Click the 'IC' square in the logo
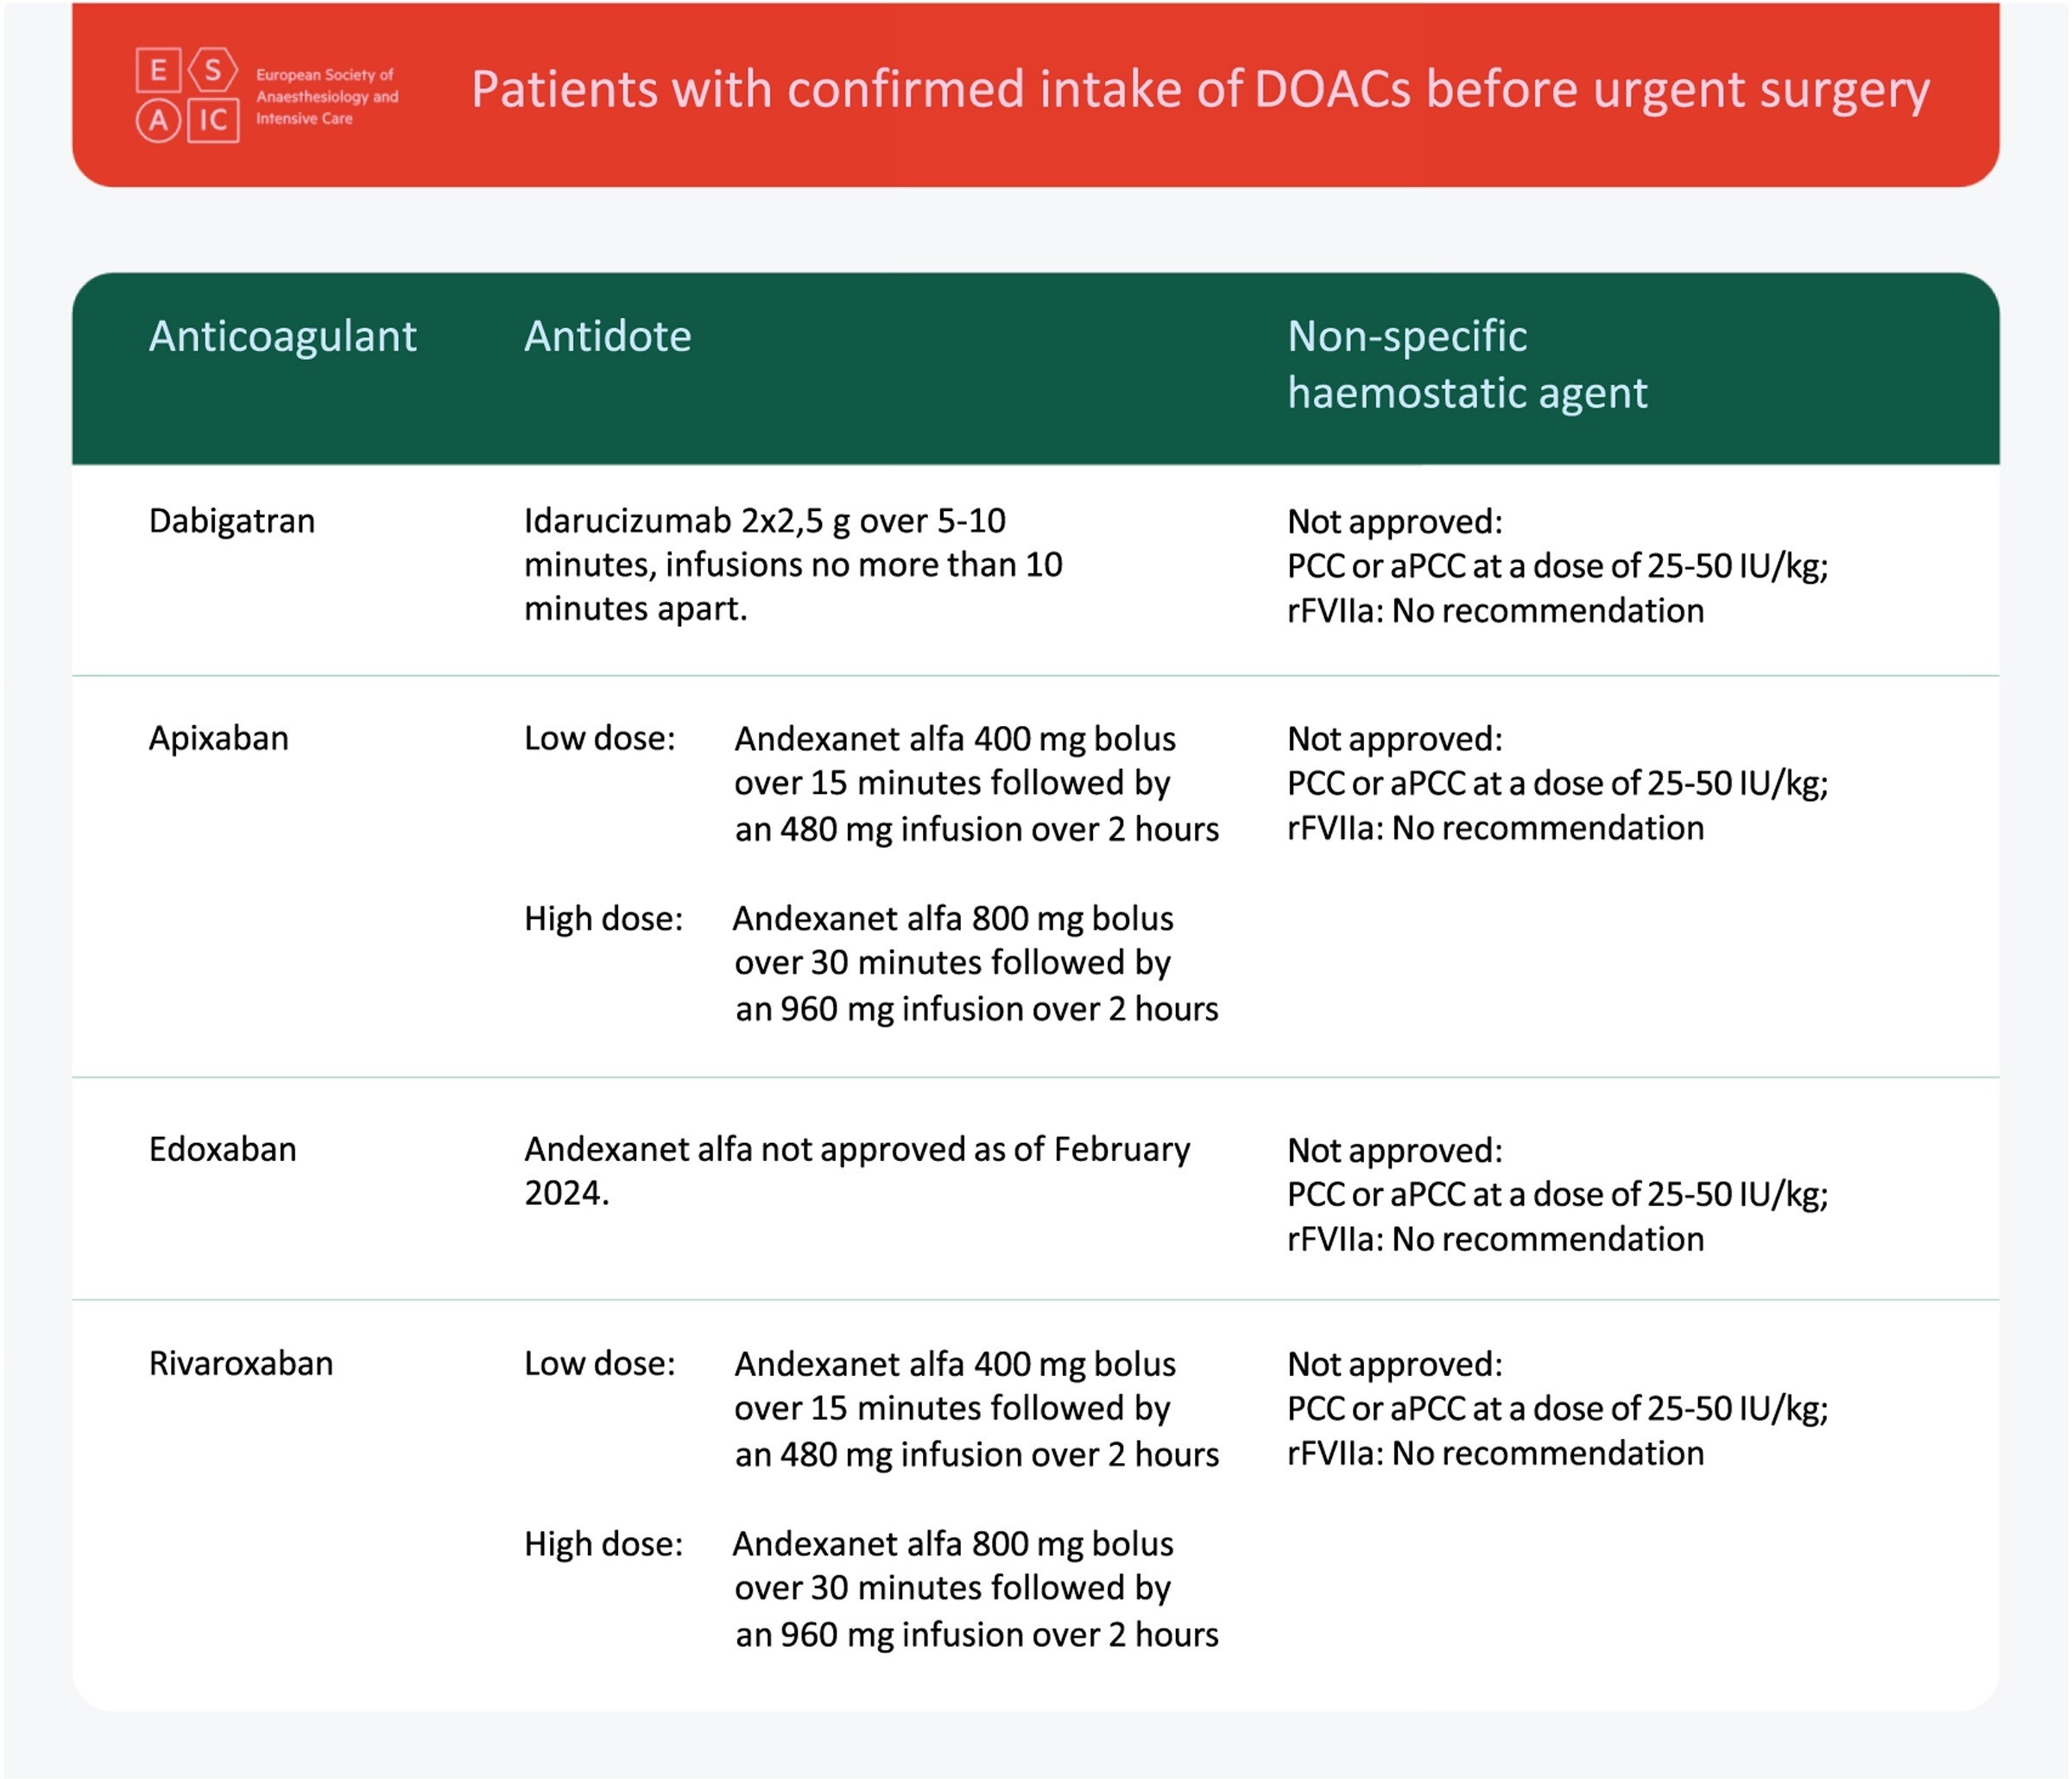The width and height of the screenshot is (2072, 1779). click(x=213, y=121)
